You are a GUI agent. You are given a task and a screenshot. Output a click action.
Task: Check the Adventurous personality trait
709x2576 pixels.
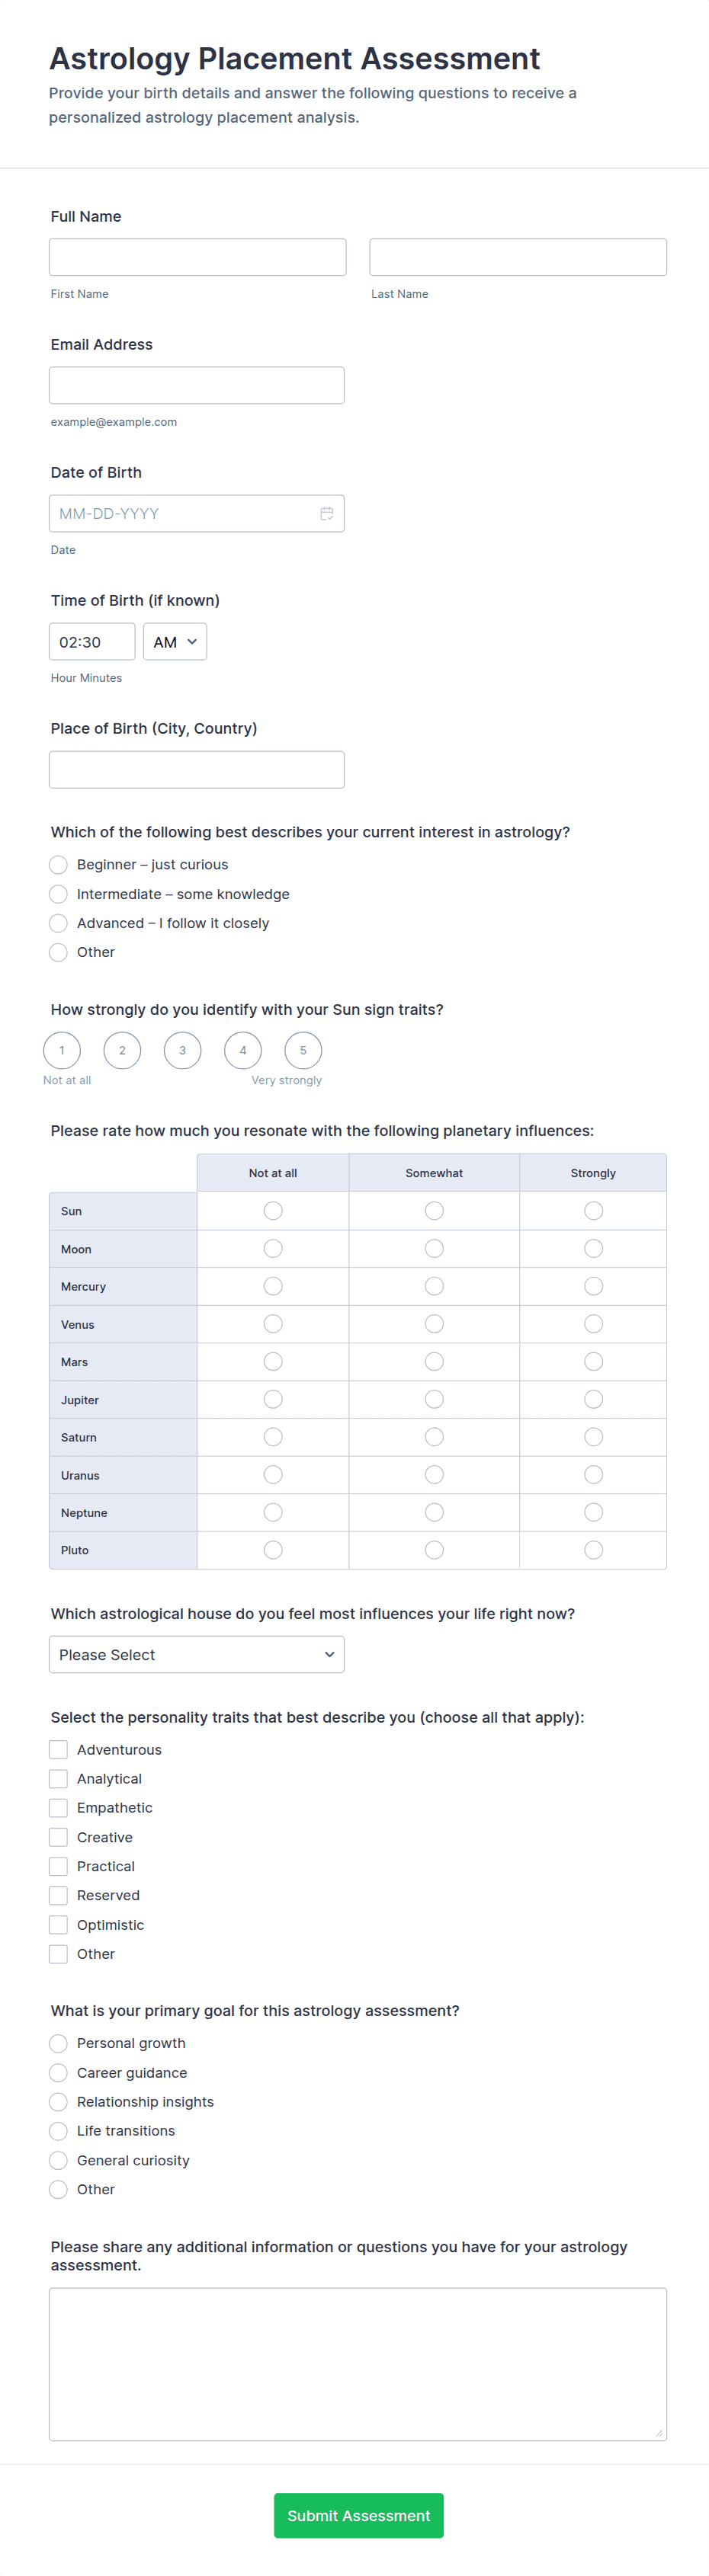tap(59, 1750)
